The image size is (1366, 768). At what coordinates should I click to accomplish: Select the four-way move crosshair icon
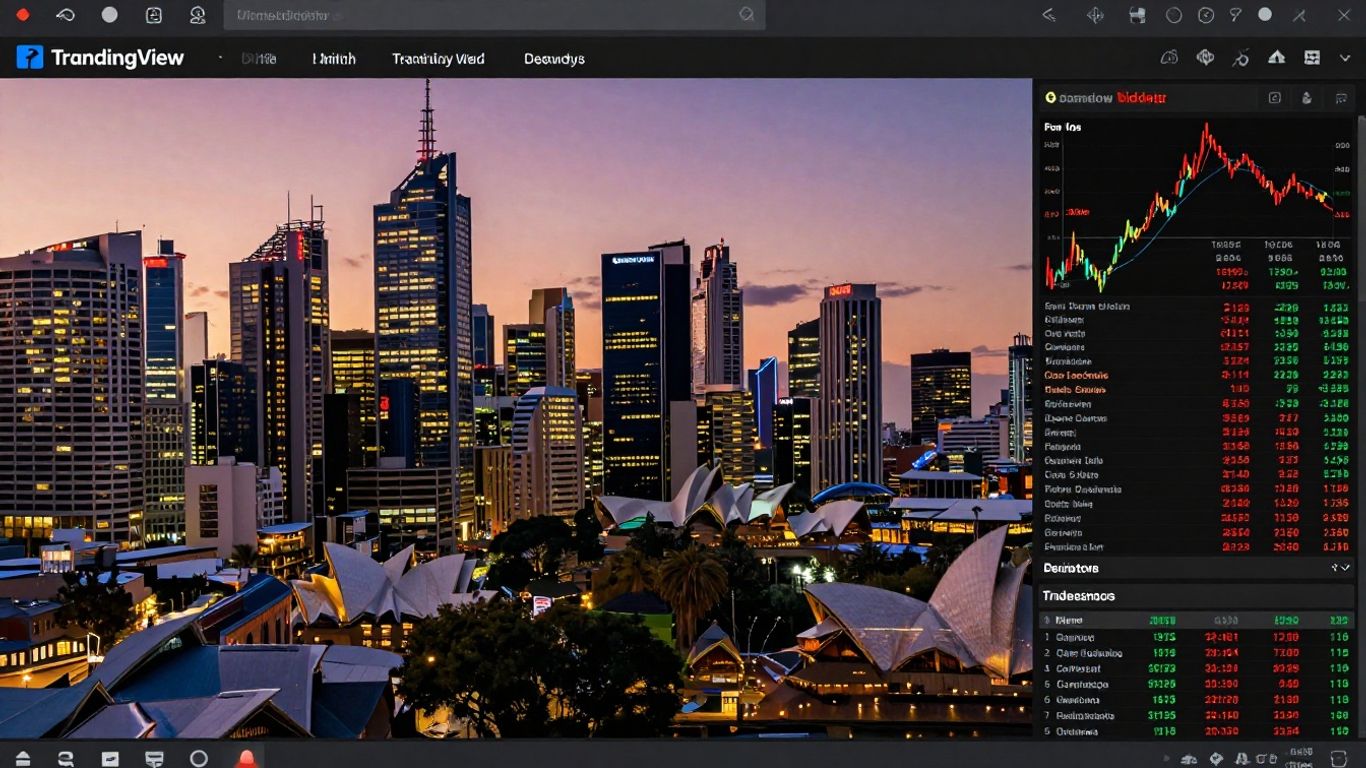click(x=1095, y=15)
